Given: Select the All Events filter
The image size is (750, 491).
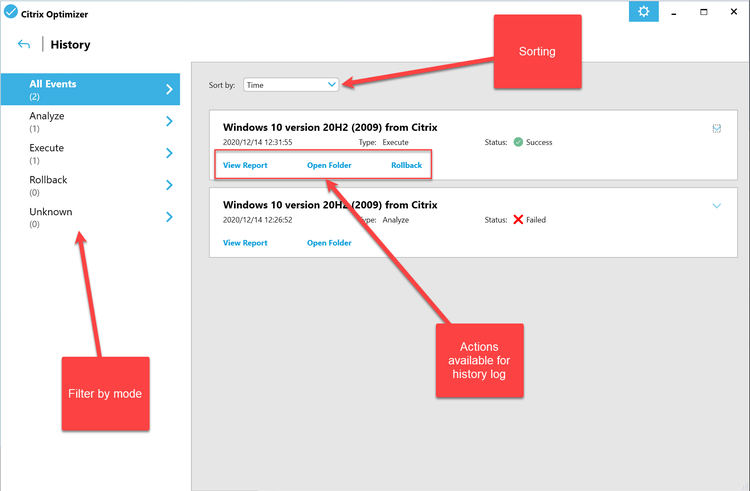Looking at the screenshot, I should [90, 89].
